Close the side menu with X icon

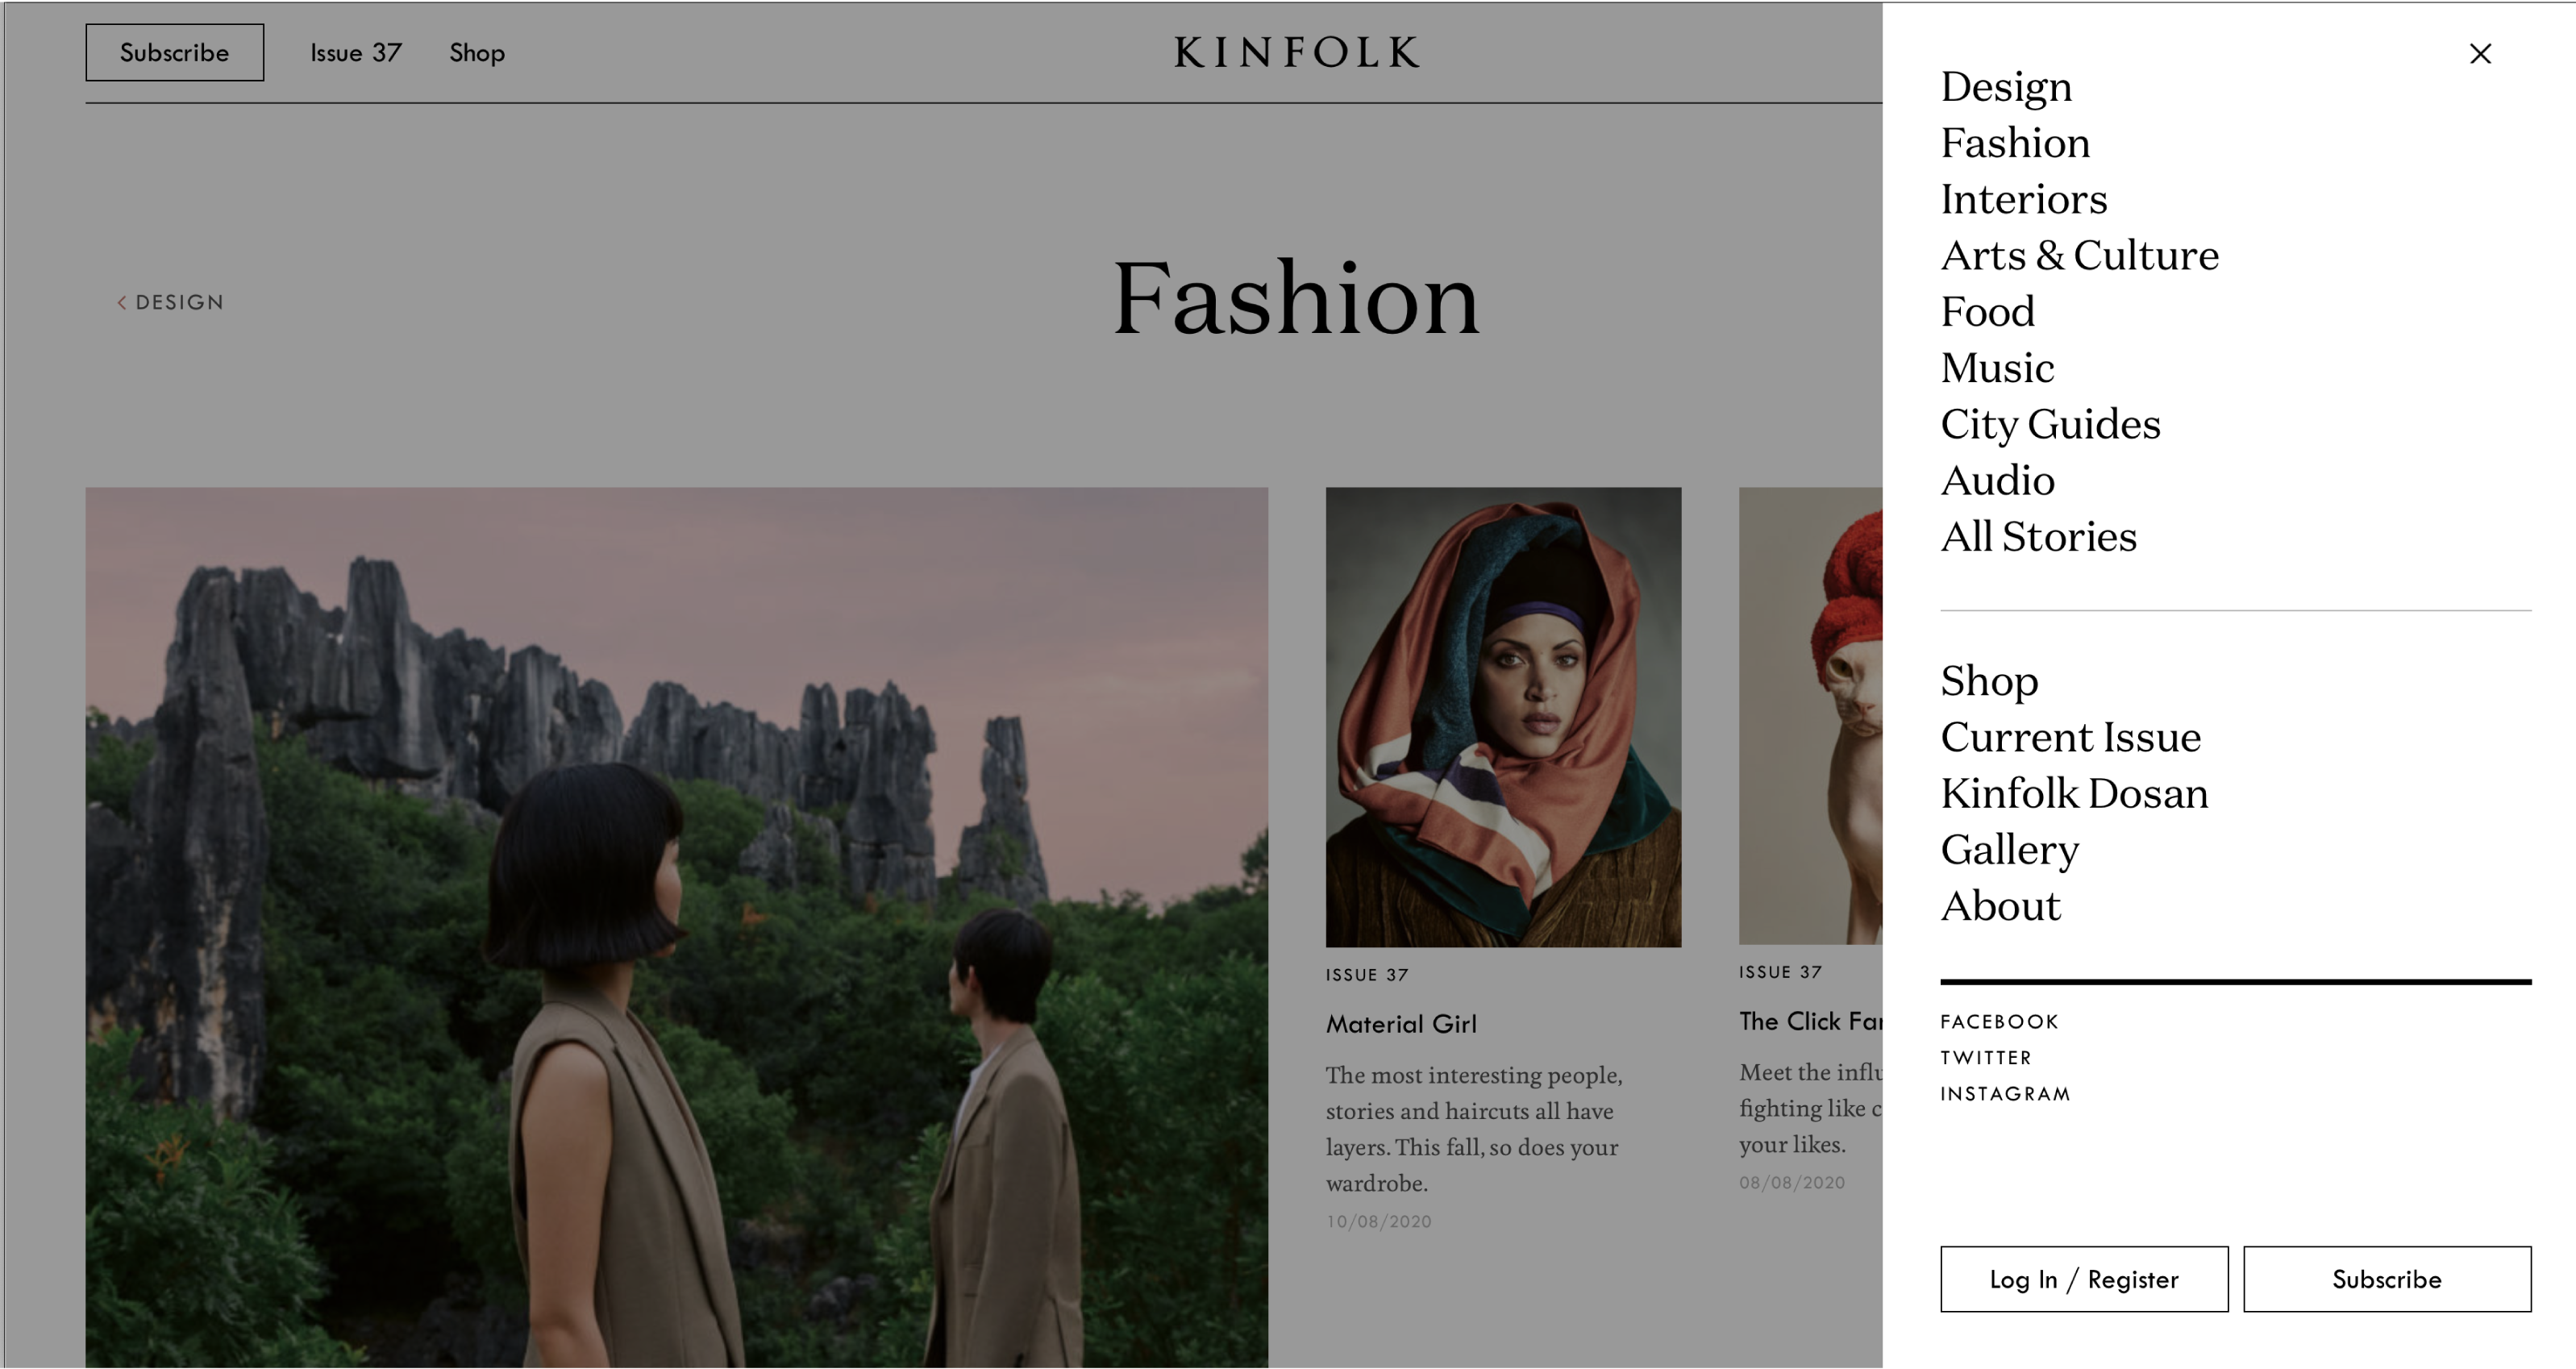(2480, 53)
